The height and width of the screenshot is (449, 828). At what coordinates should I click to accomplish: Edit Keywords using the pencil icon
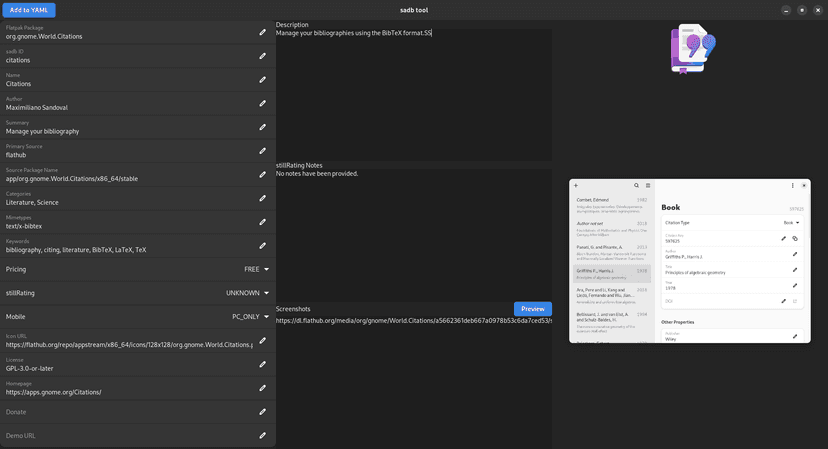pyautogui.click(x=263, y=246)
